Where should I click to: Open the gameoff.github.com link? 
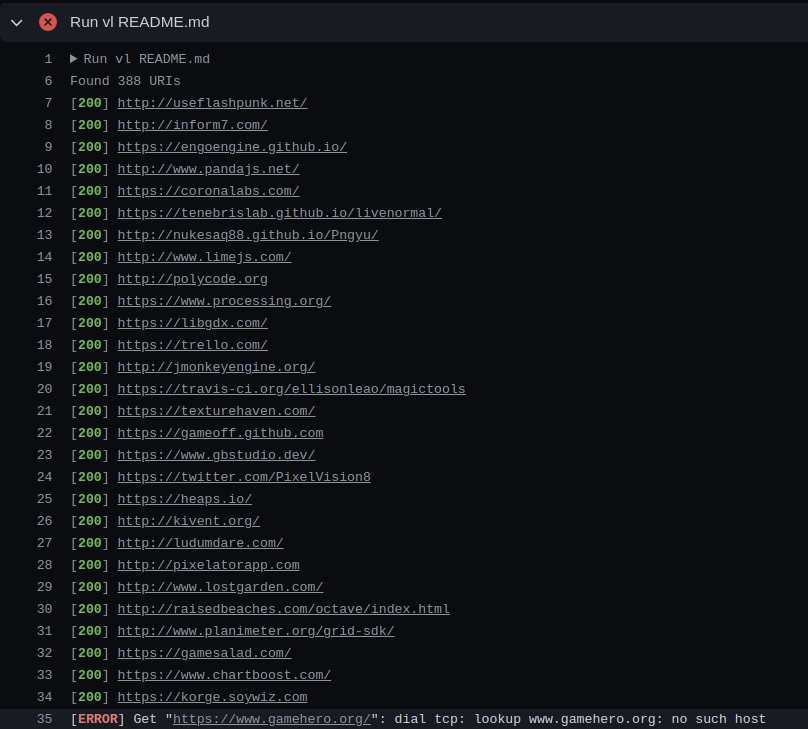pyautogui.click(x=221, y=433)
